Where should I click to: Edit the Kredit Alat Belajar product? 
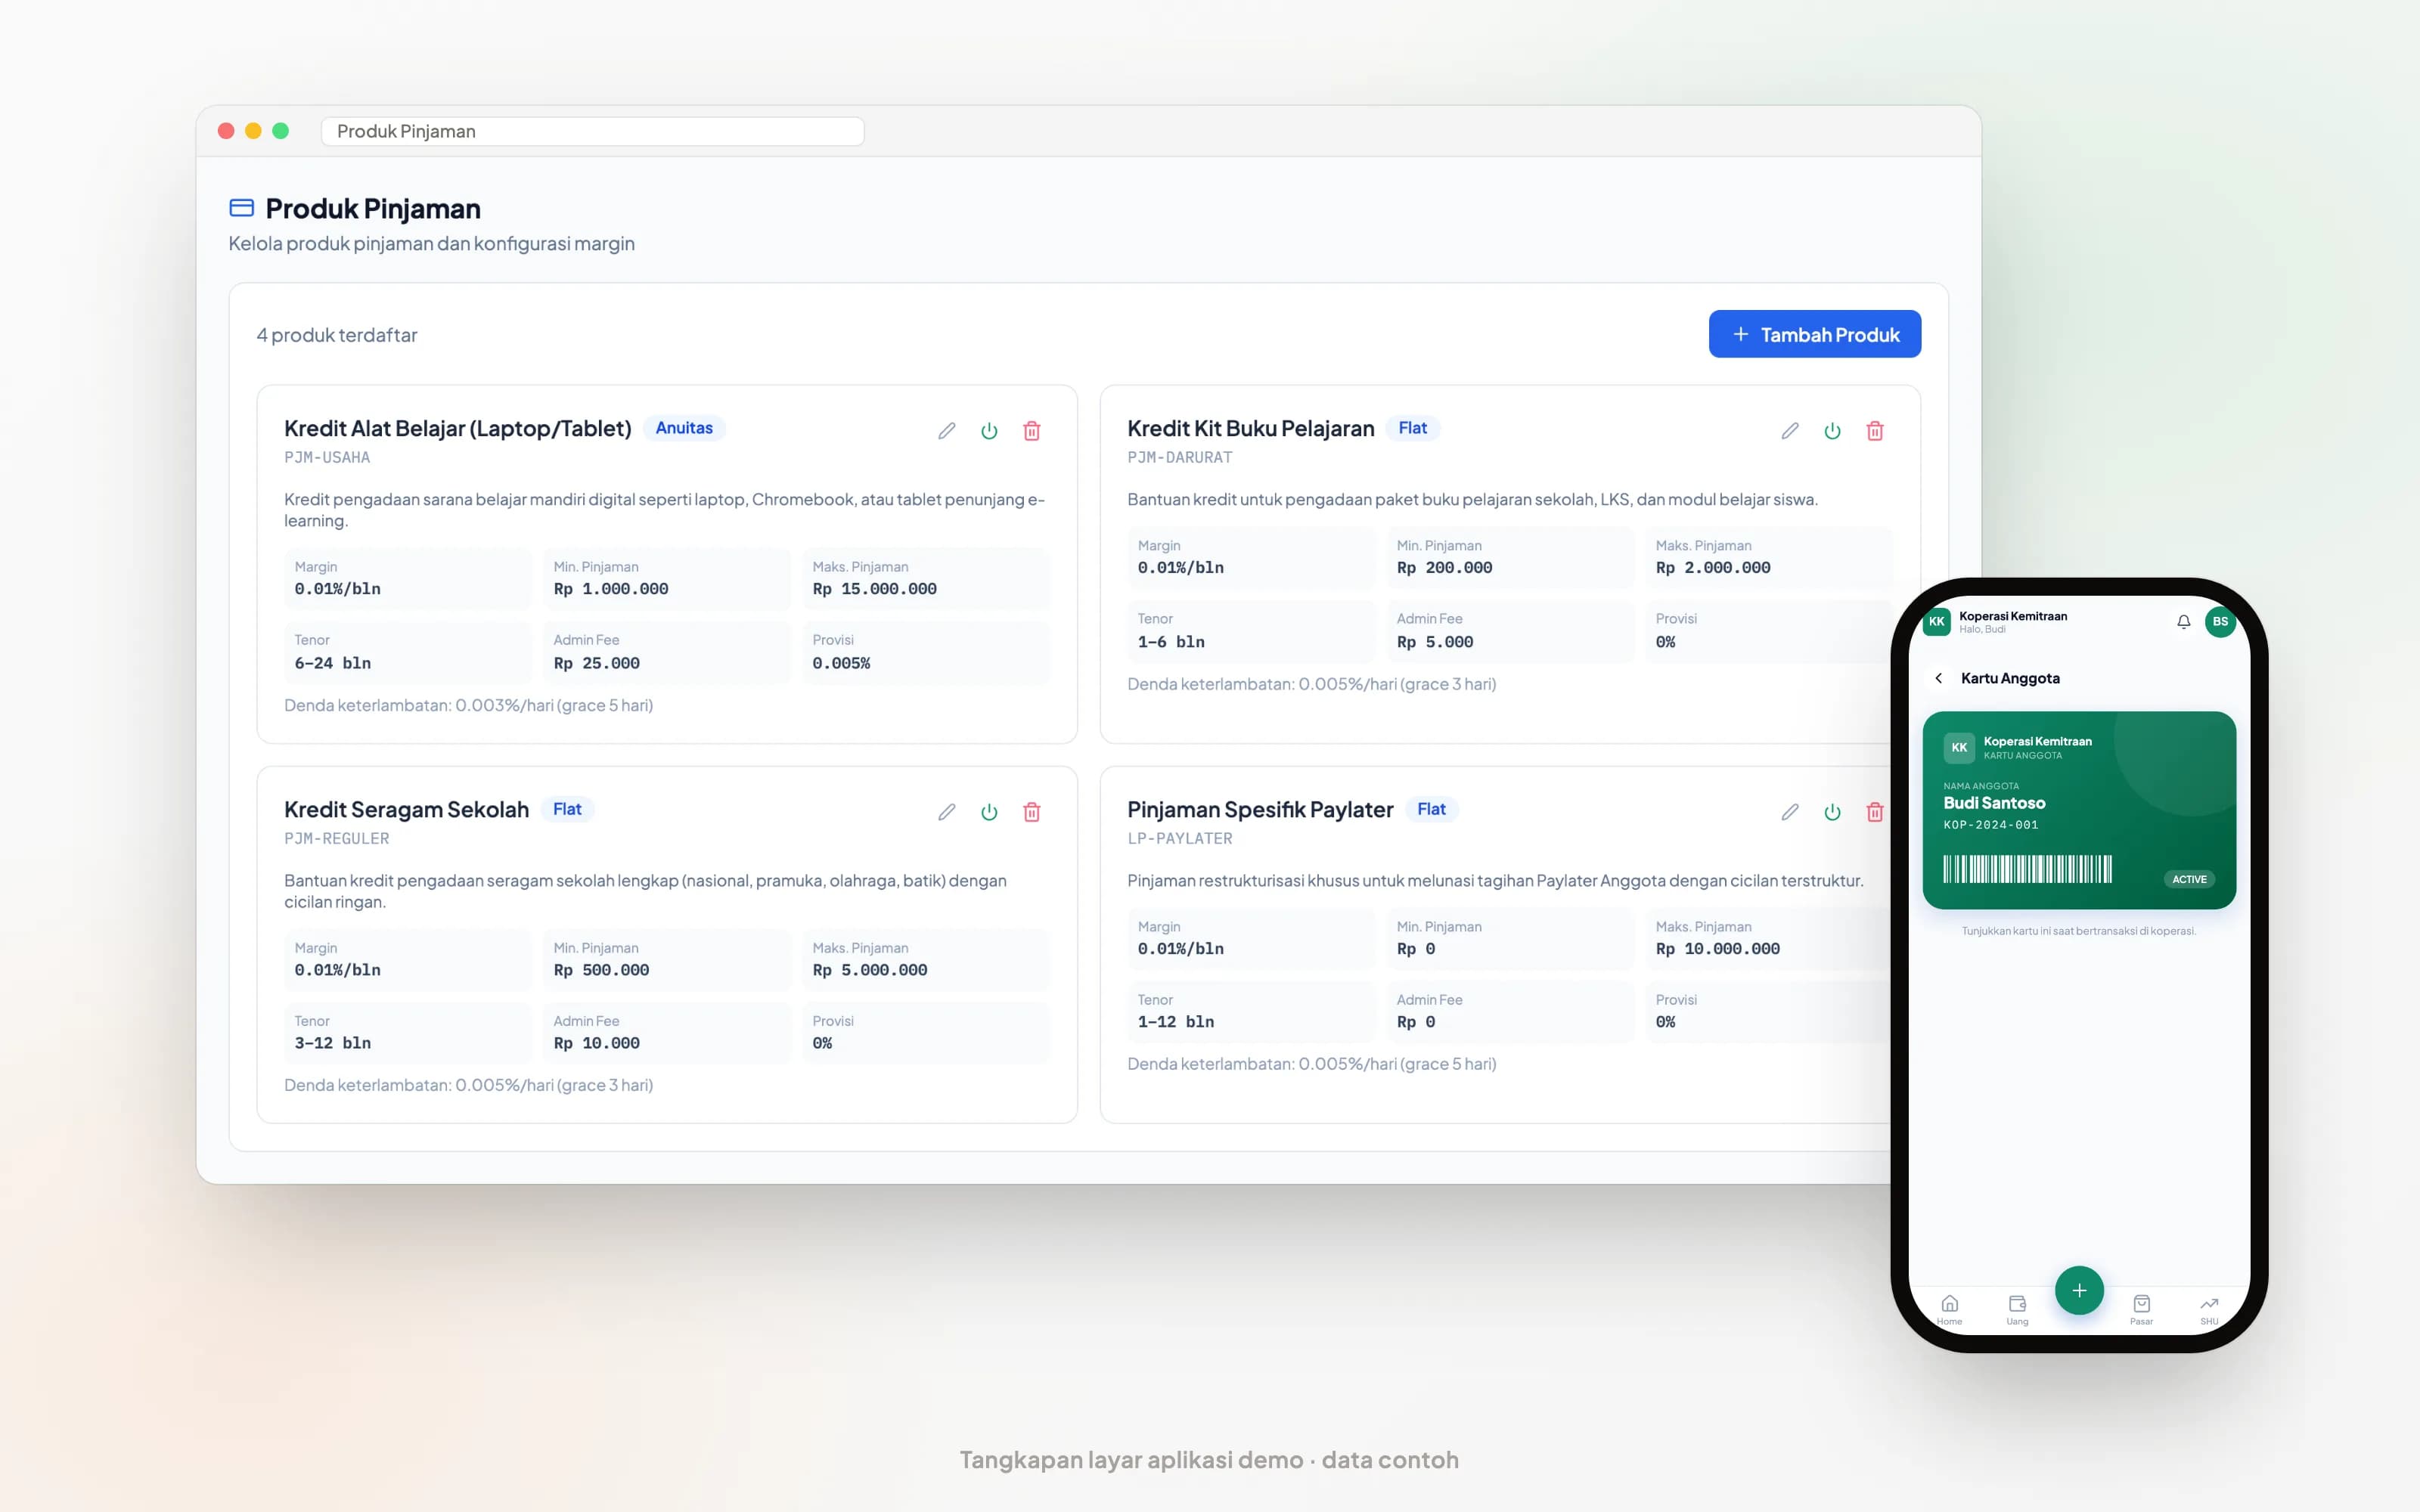(946, 431)
